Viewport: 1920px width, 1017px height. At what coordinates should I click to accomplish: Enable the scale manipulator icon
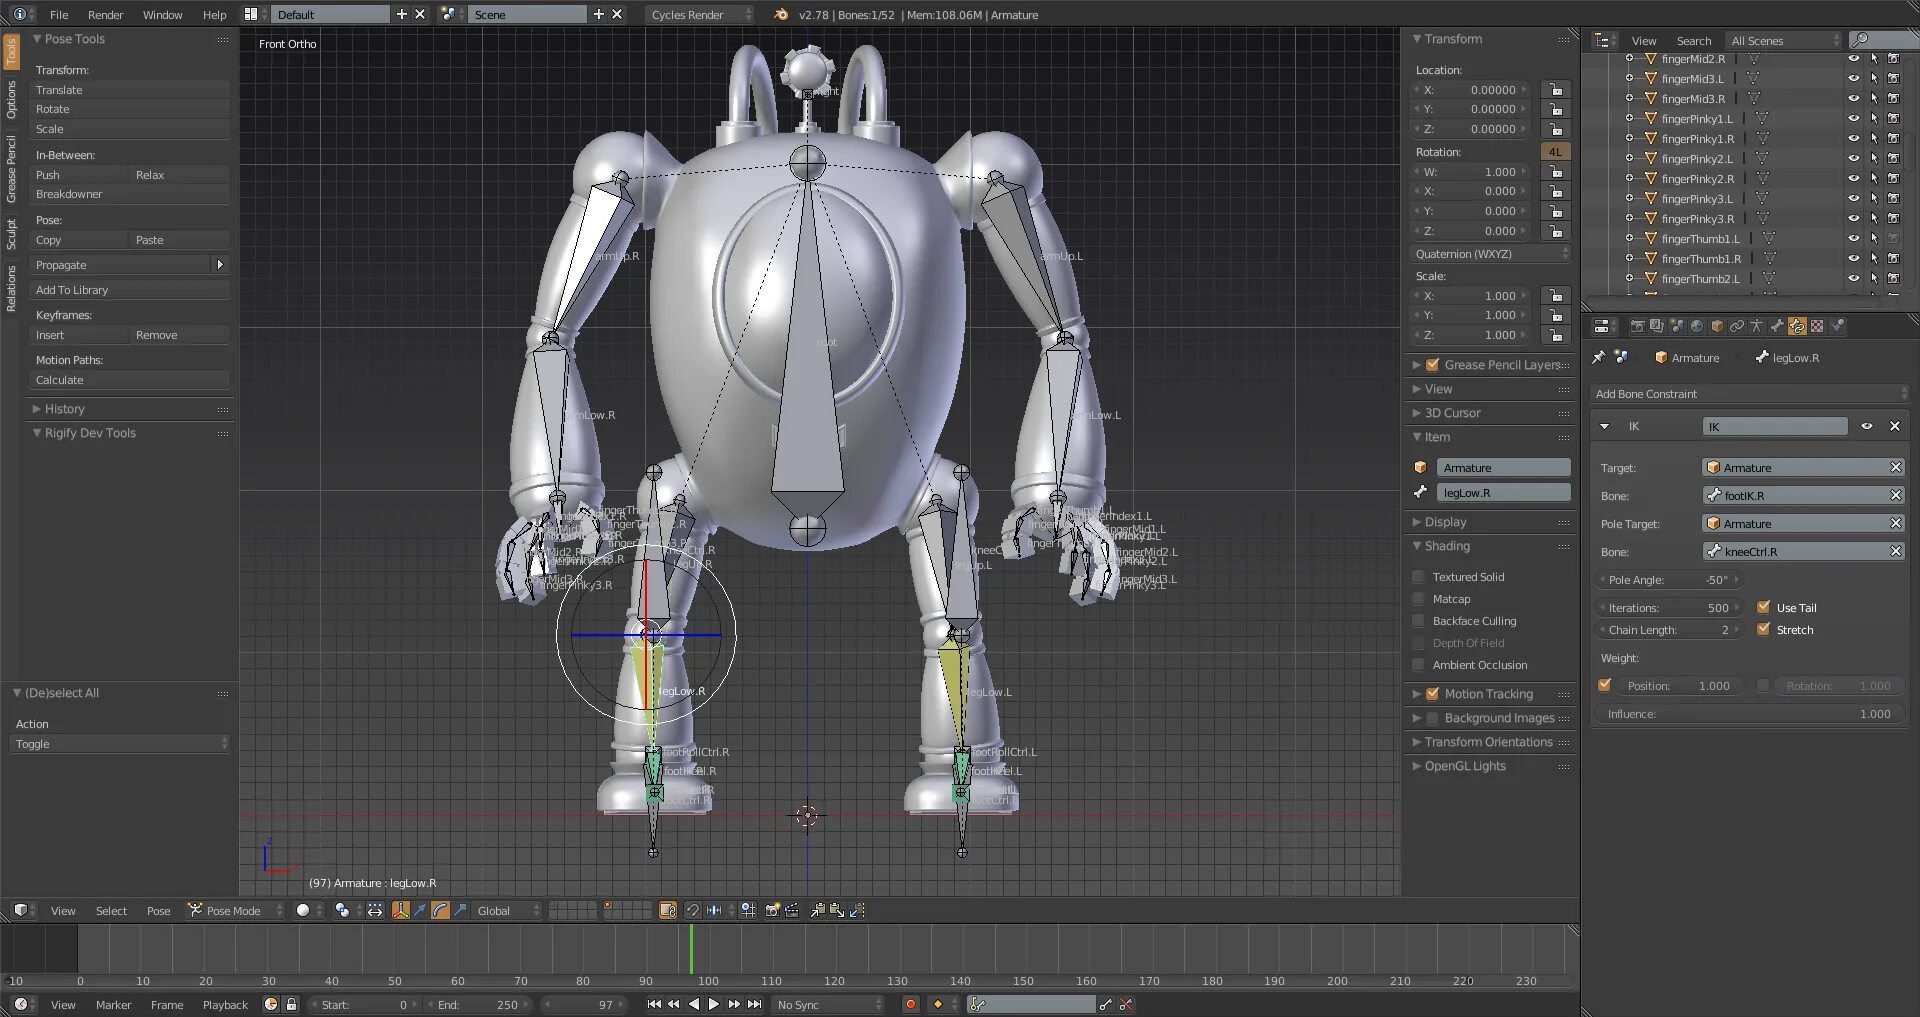pyautogui.click(x=460, y=910)
